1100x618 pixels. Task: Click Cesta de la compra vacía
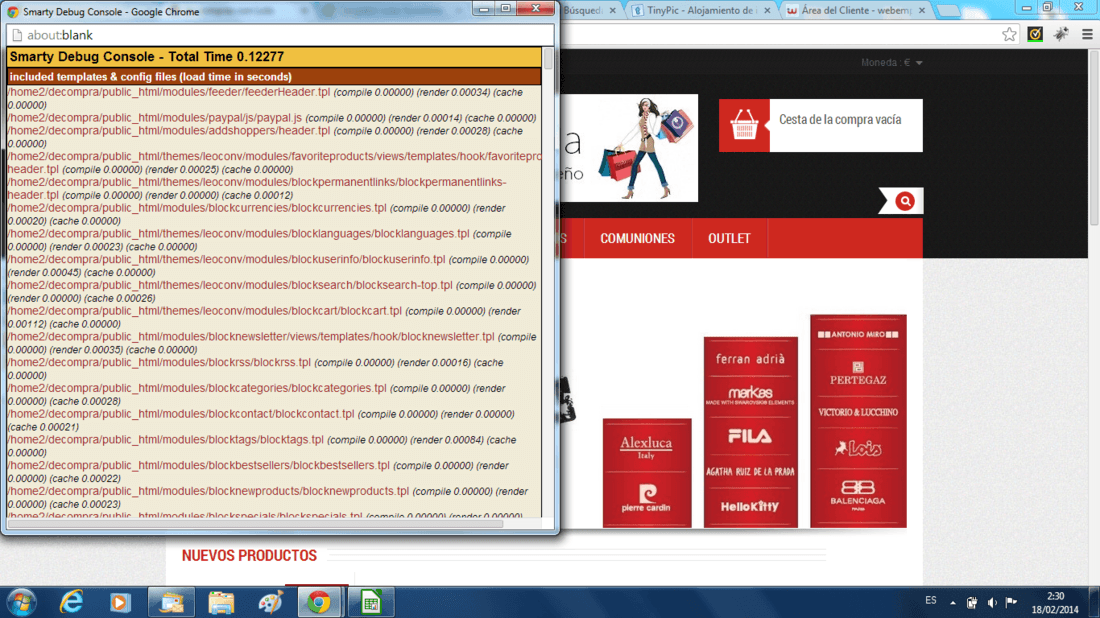[840, 120]
